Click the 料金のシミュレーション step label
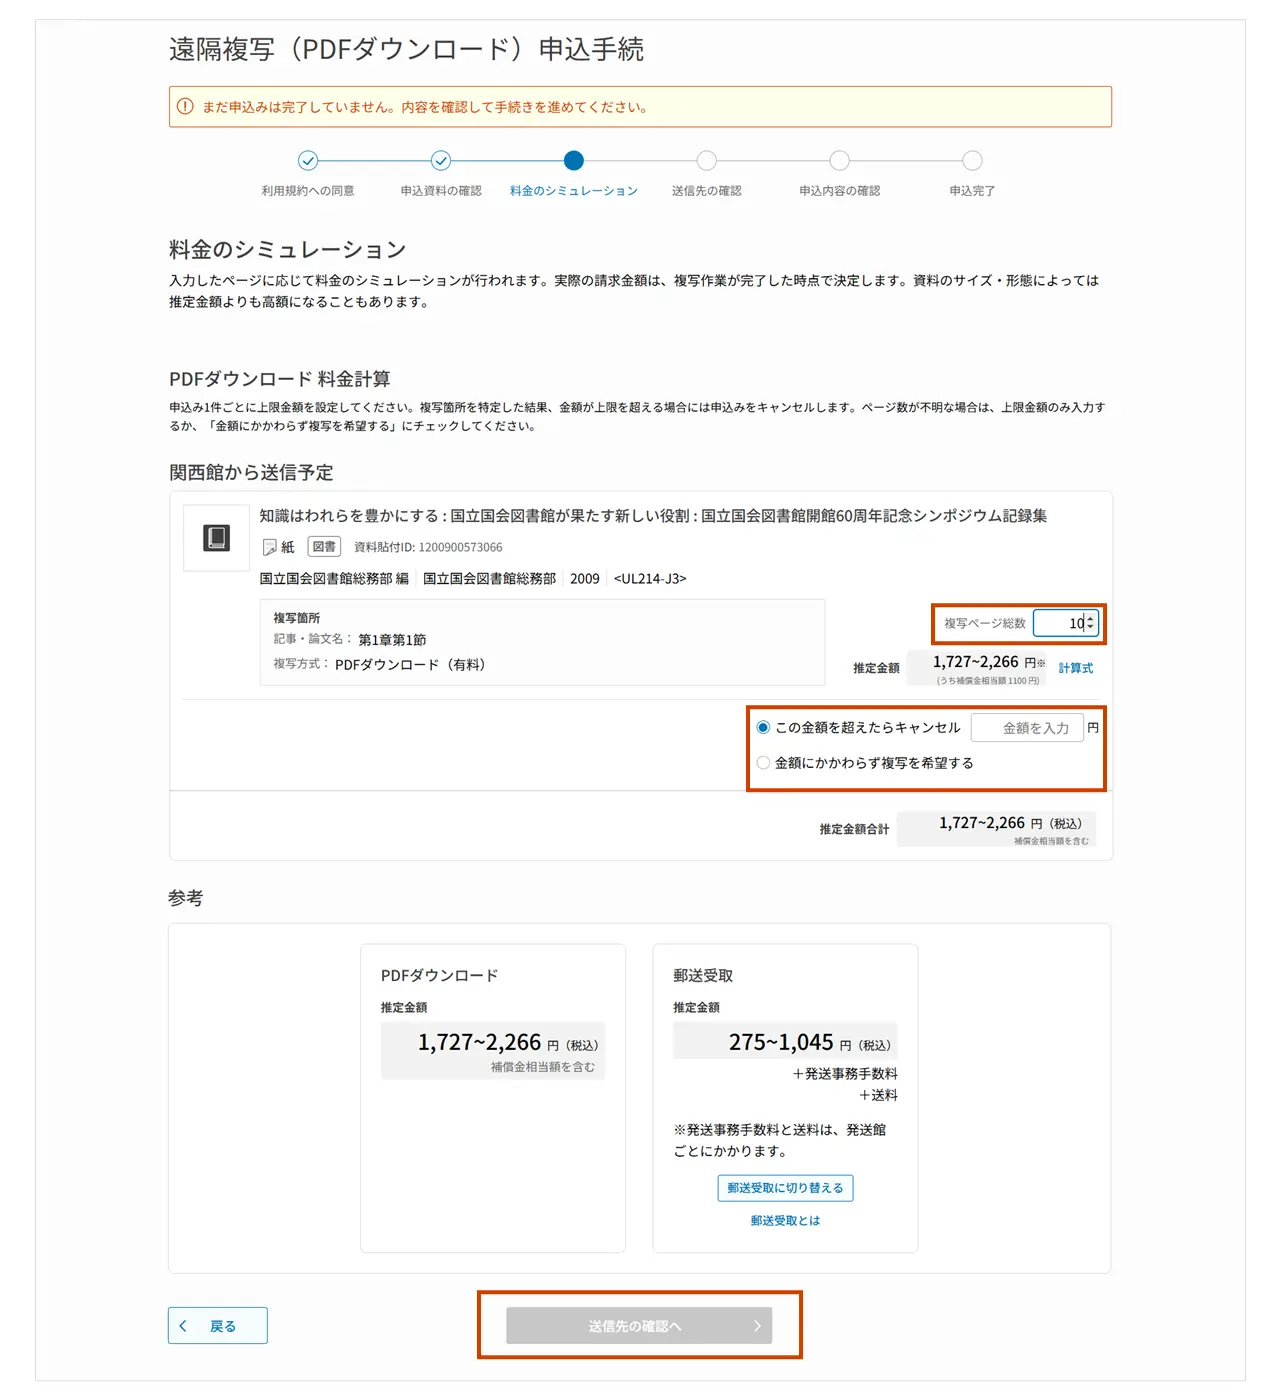Viewport: 1280px width, 1400px height. pos(574,191)
